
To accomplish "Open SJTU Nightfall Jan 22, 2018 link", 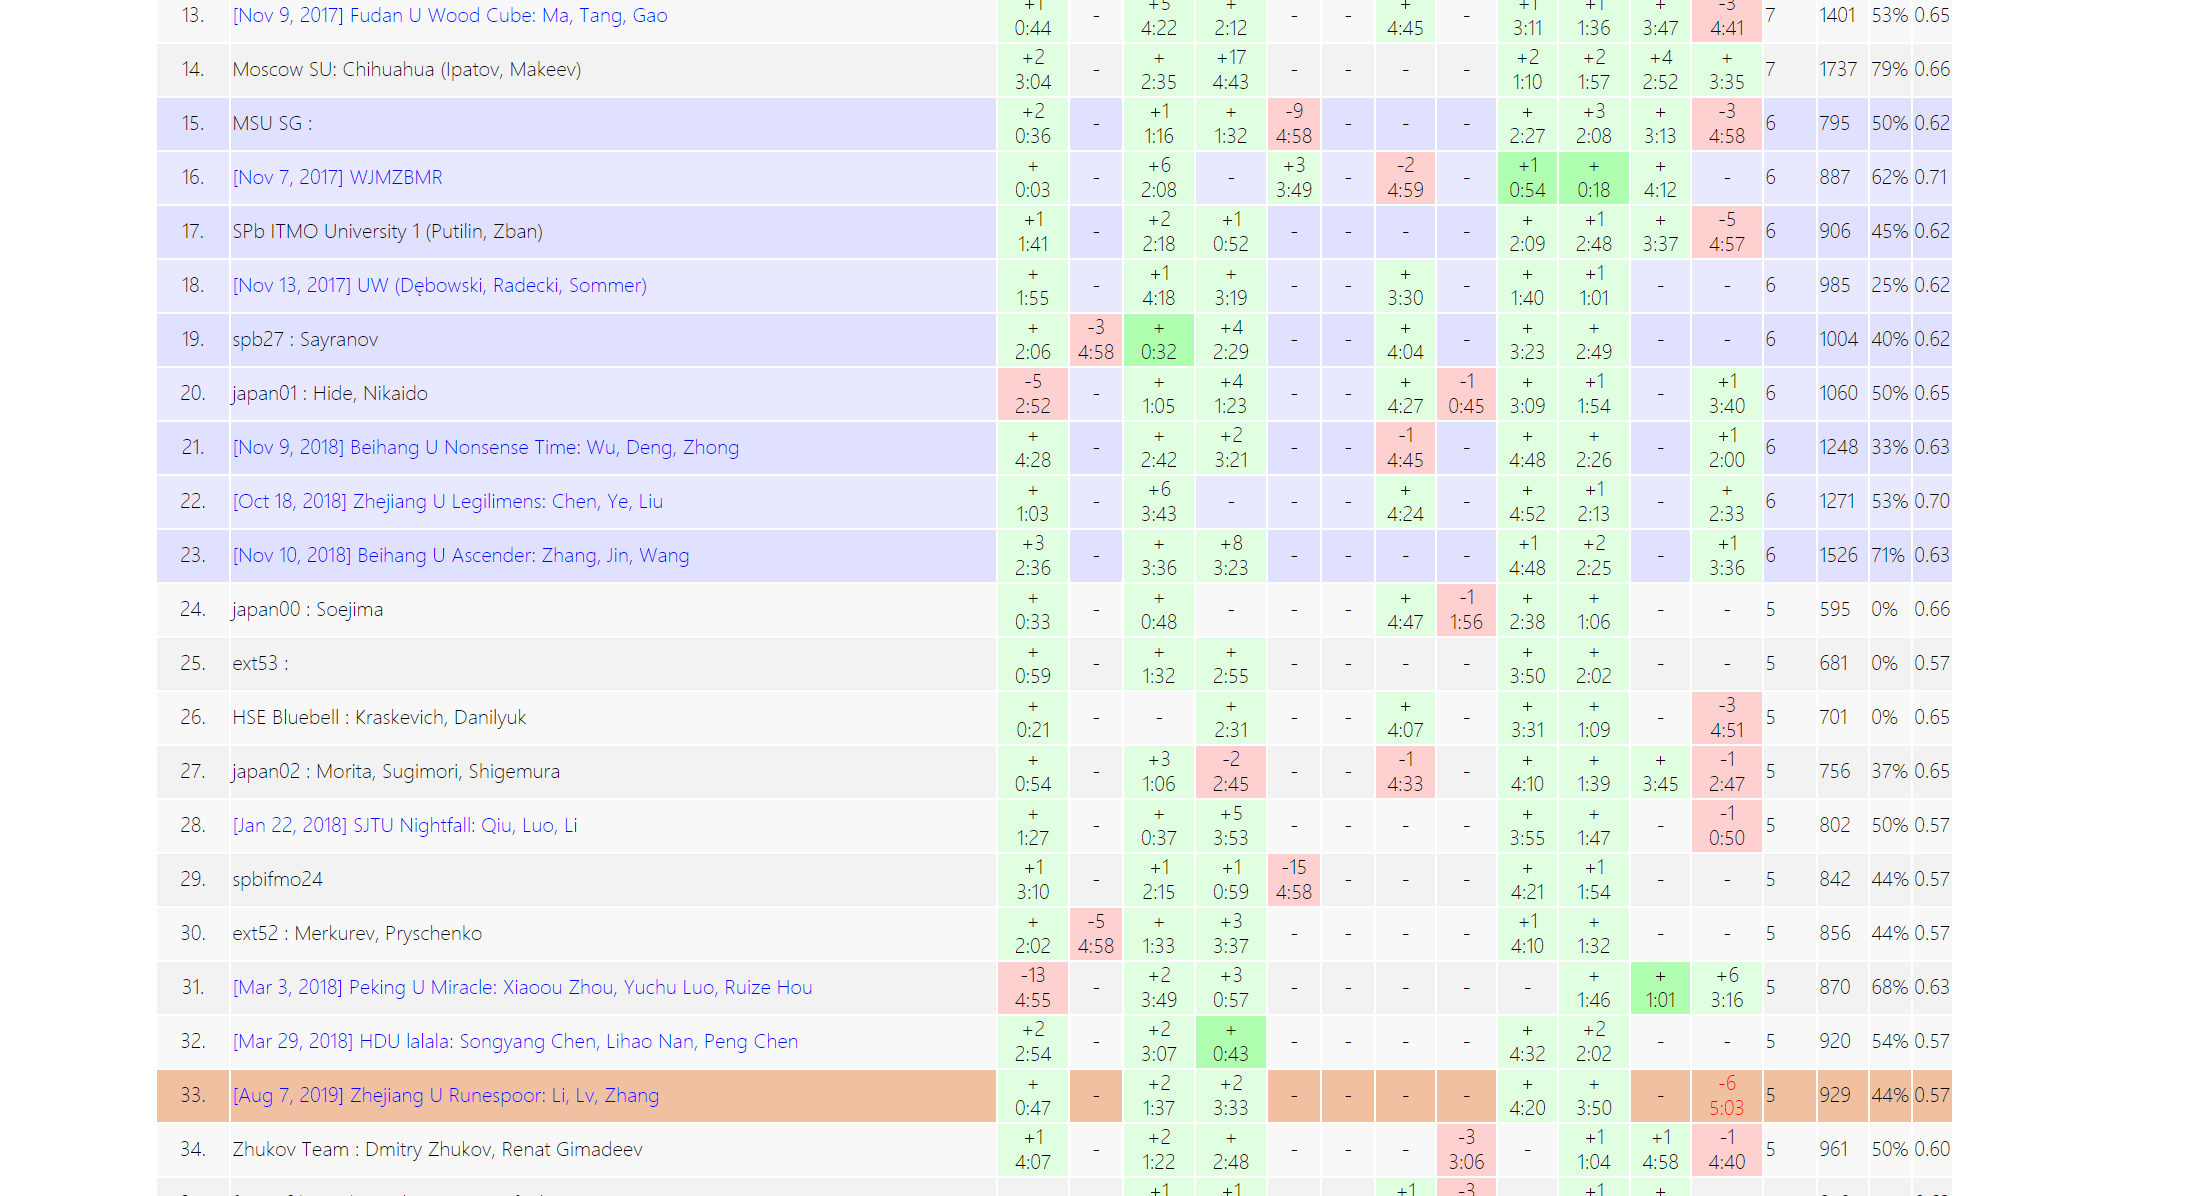I will (x=404, y=826).
